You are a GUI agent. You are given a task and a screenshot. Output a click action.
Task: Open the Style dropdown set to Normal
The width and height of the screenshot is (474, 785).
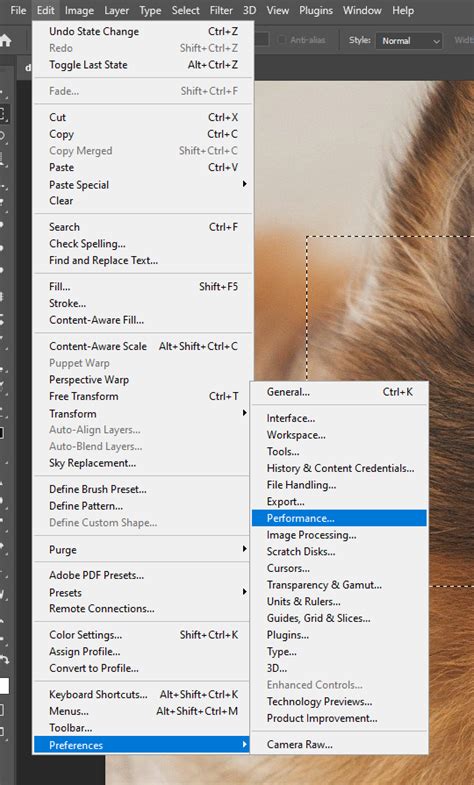tap(409, 41)
